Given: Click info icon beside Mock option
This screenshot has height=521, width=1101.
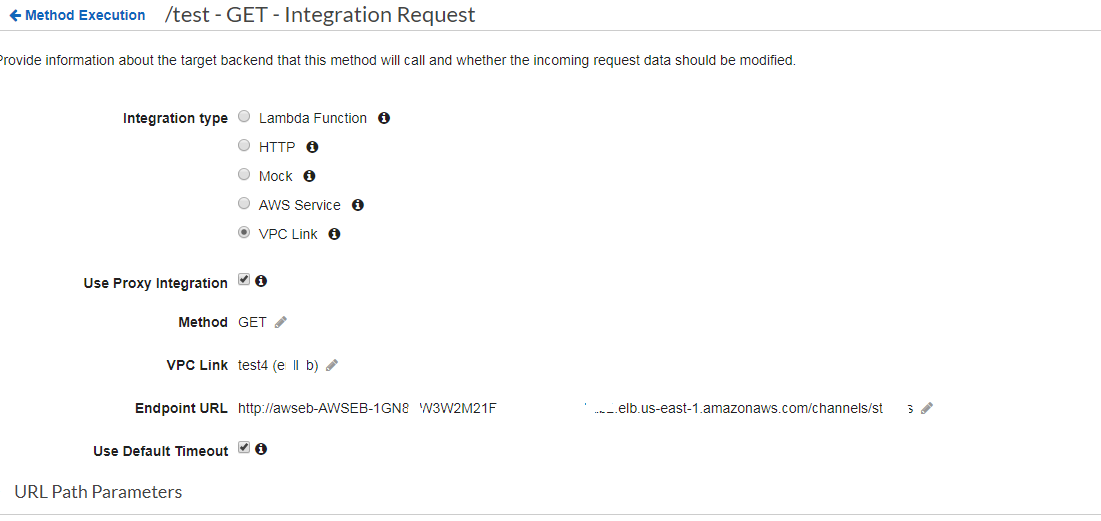Looking at the screenshot, I should pos(309,176).
